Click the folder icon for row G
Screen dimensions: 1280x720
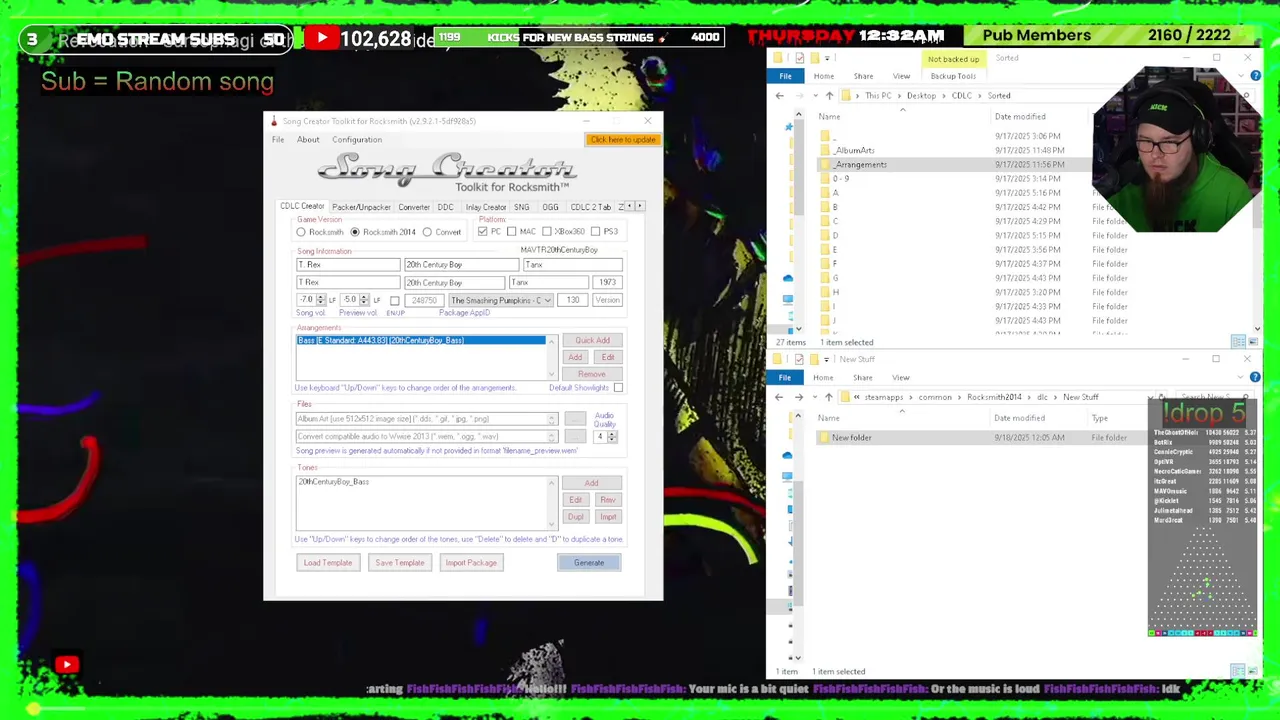click(x=825, y=278)
